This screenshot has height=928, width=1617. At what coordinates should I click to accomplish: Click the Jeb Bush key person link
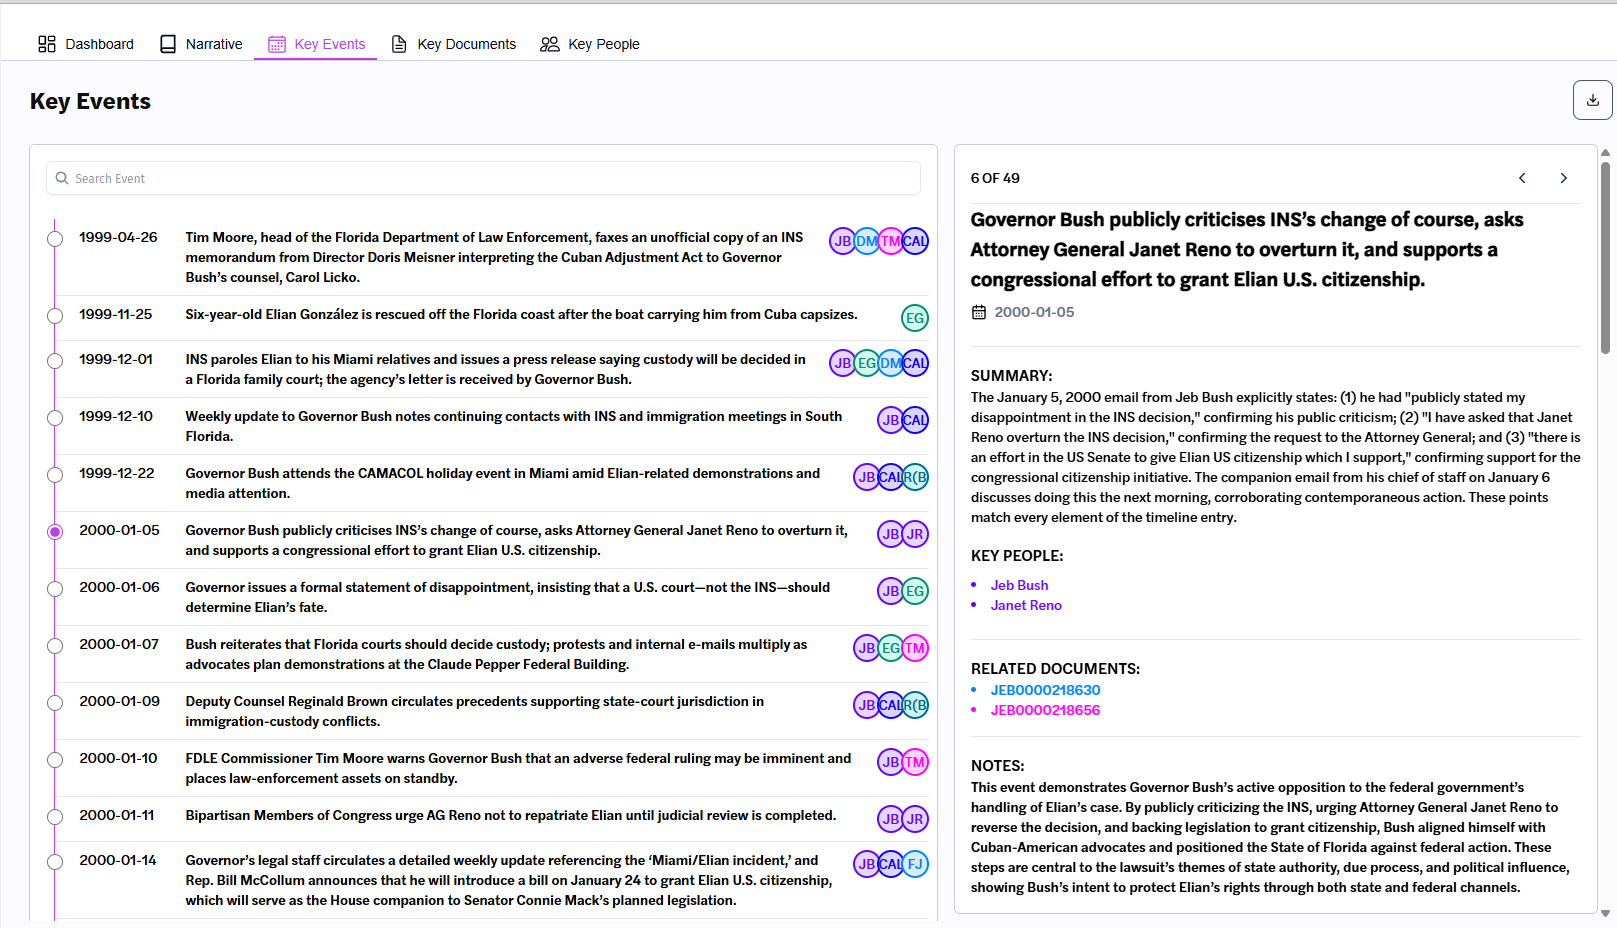point(1019,585)
